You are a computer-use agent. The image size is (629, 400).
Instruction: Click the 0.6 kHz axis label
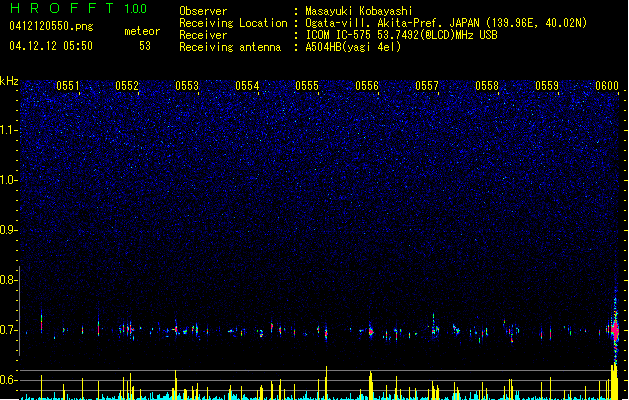8,380
